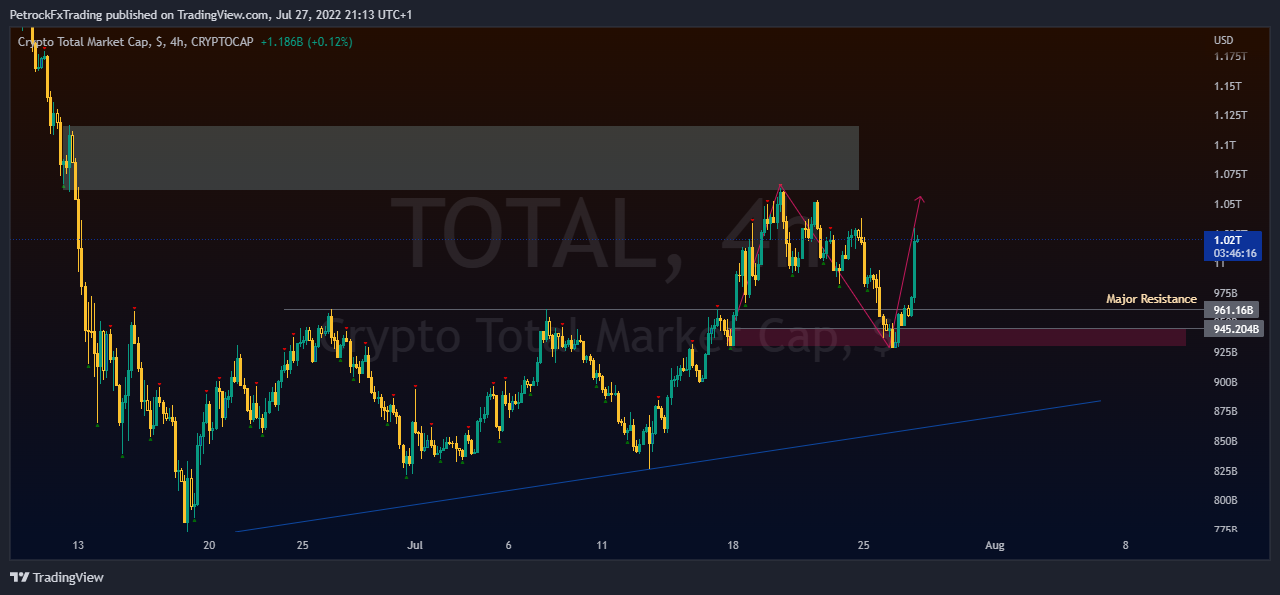
Task: Click the 825B price axis label
Action: [1225, 471]
